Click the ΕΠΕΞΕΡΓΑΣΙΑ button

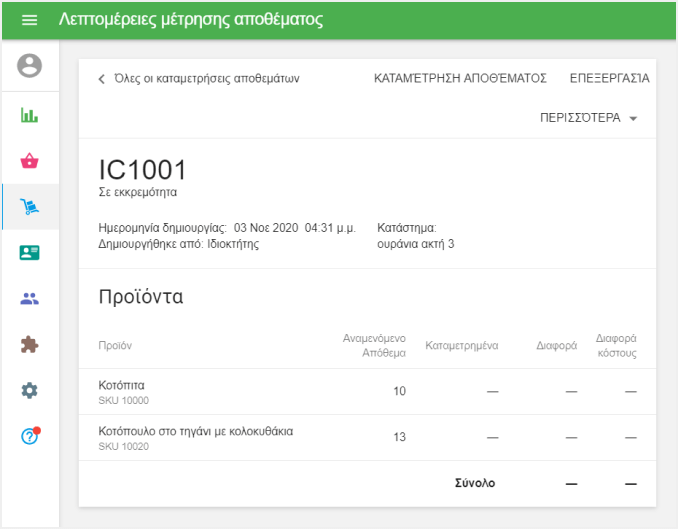(609, 78)
